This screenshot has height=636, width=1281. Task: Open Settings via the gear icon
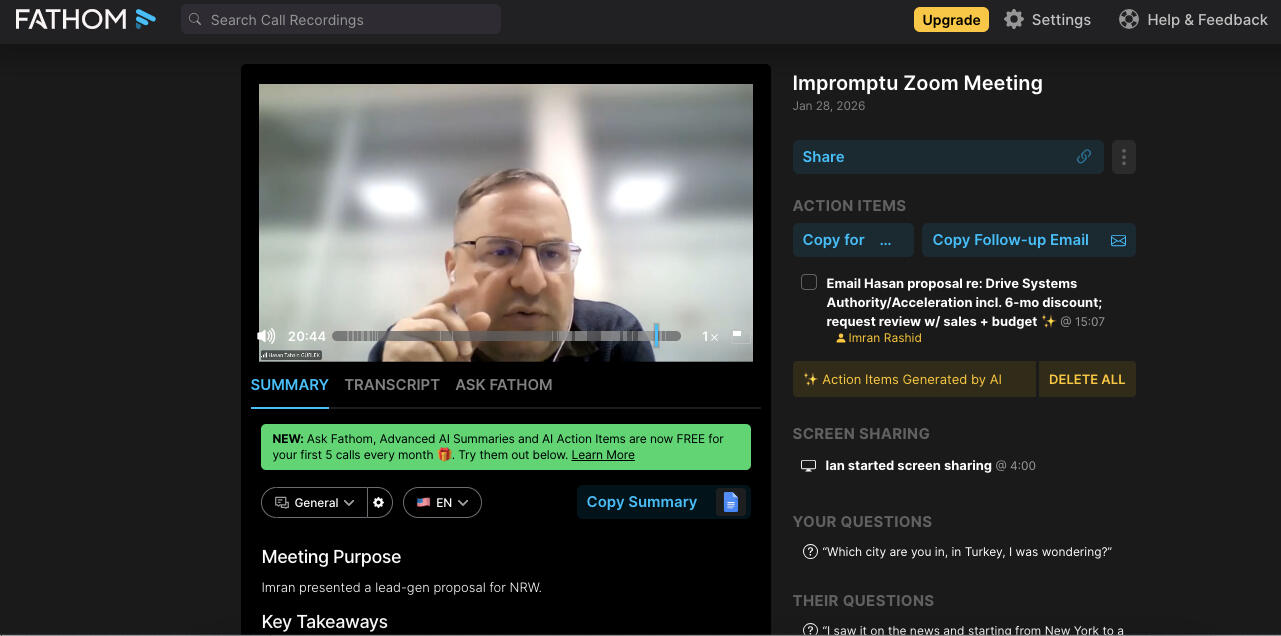(1014, 19)
